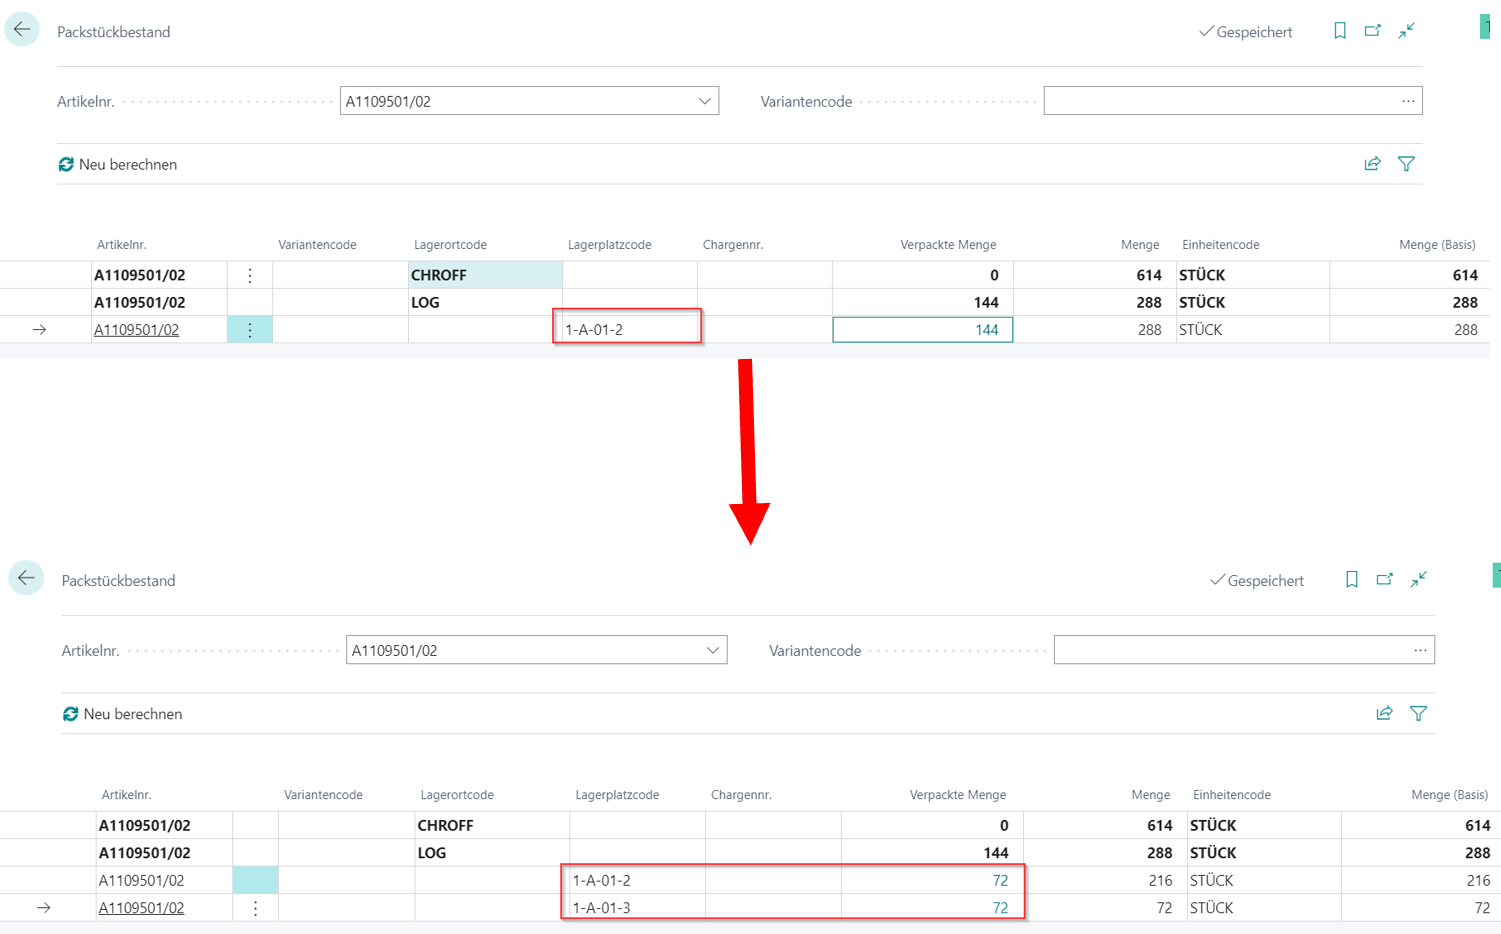
Task: Open the A1109501/02 link in the 1-A-01-3 row
Action: coord(141,908)
